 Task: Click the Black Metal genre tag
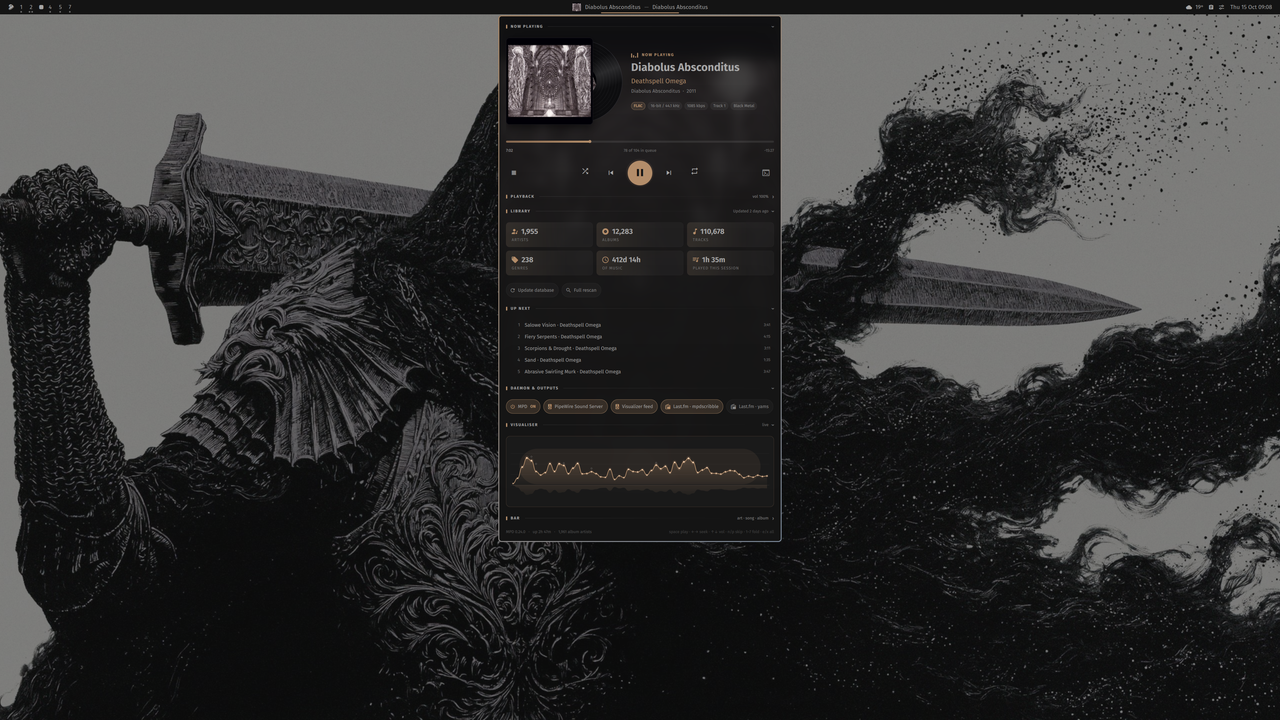coord(744,105)
